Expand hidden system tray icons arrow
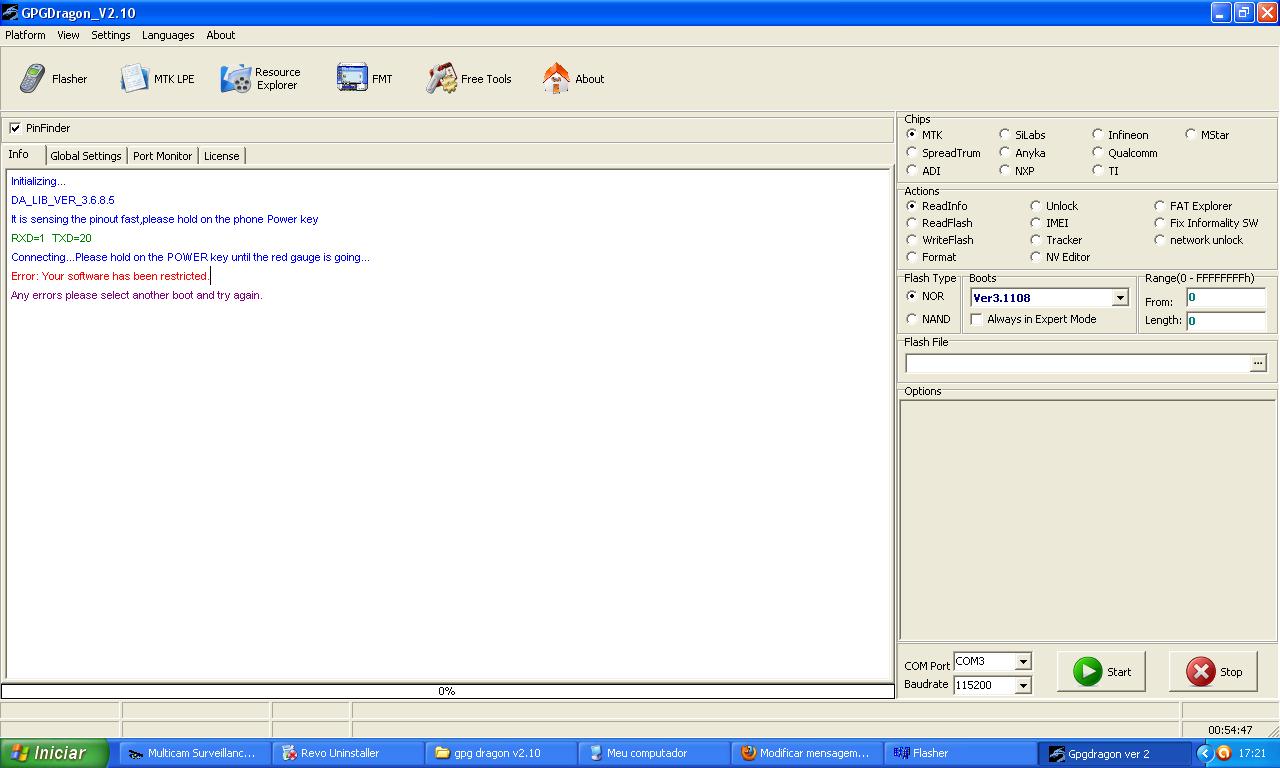 [1204, 753]
